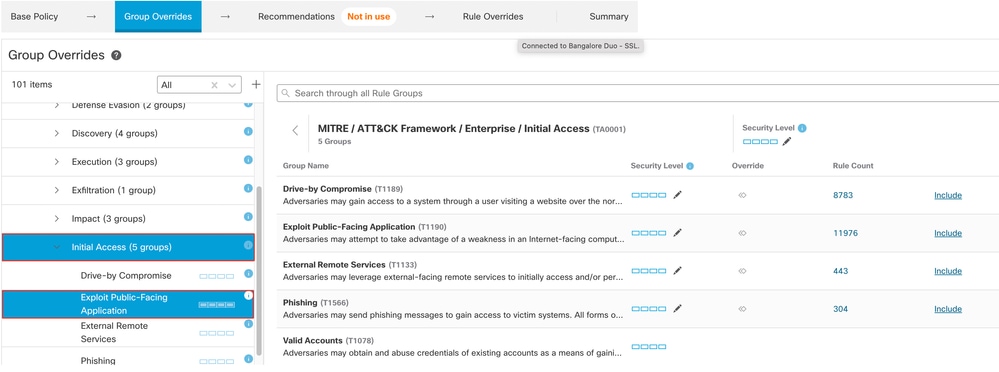999x372 pixels.
Task: Open the Group Overrides help icon
Action: pos(116,55)
